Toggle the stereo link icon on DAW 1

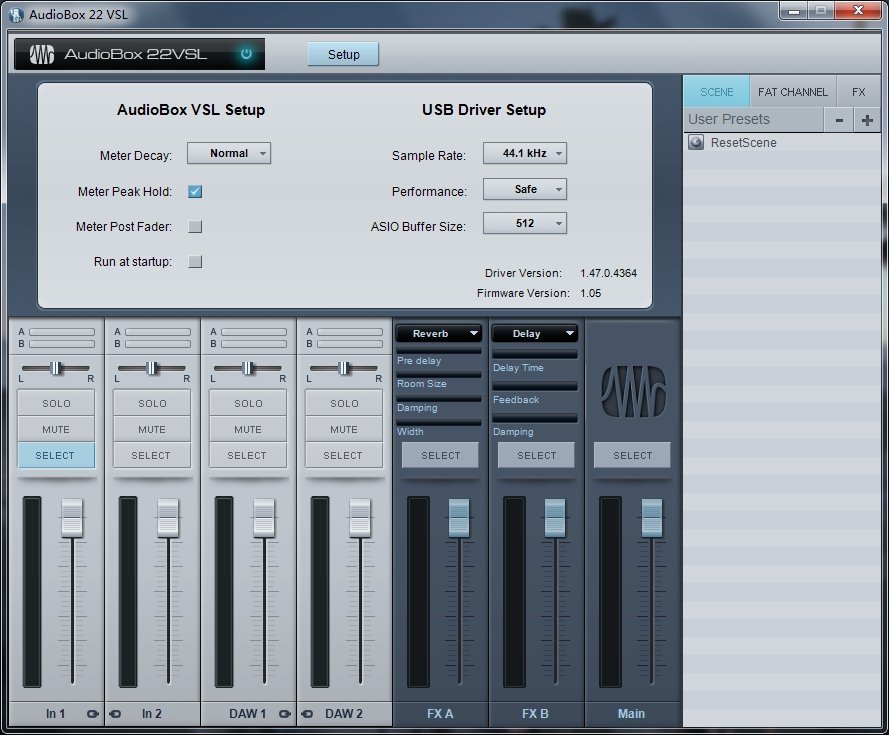[285, 713]
